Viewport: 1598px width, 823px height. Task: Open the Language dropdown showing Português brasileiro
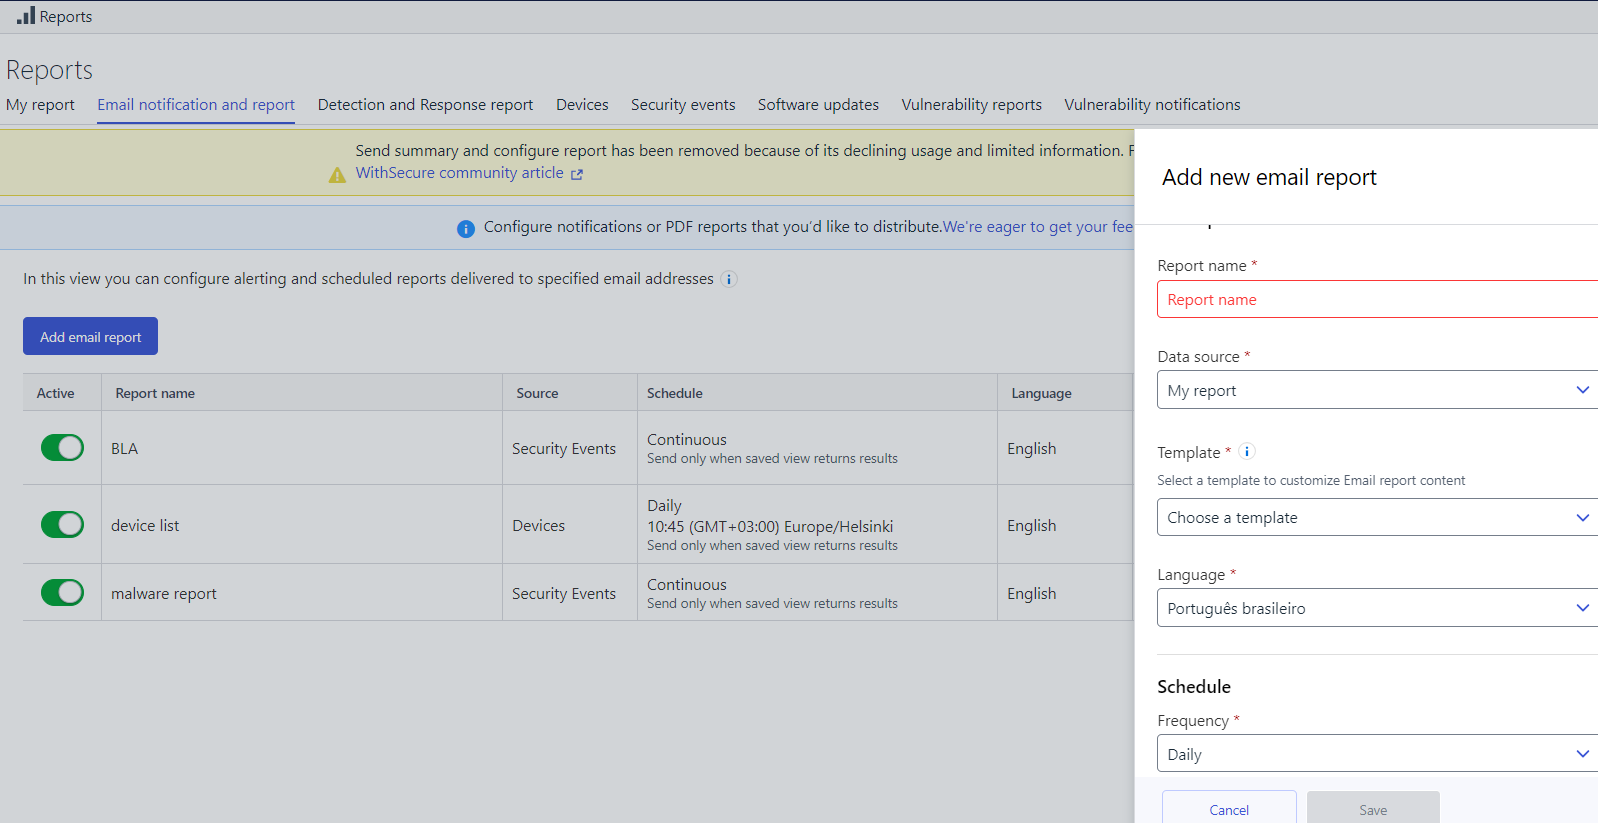(1377, 608)
